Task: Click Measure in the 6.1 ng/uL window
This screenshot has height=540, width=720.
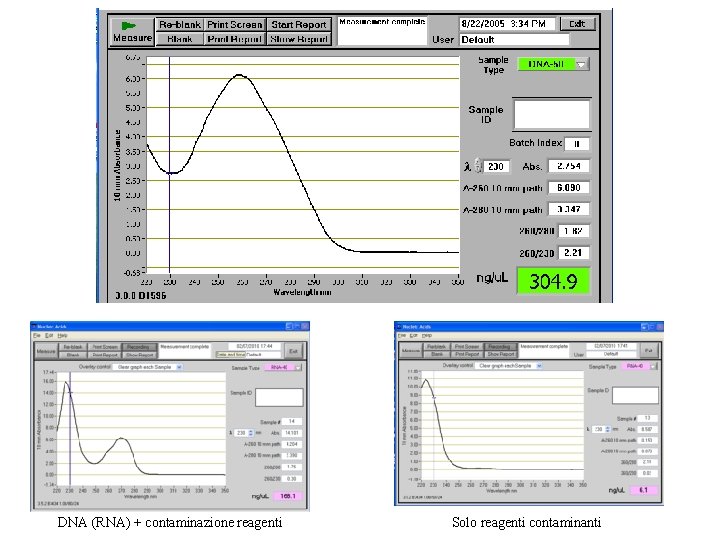Action: point(411,350)
